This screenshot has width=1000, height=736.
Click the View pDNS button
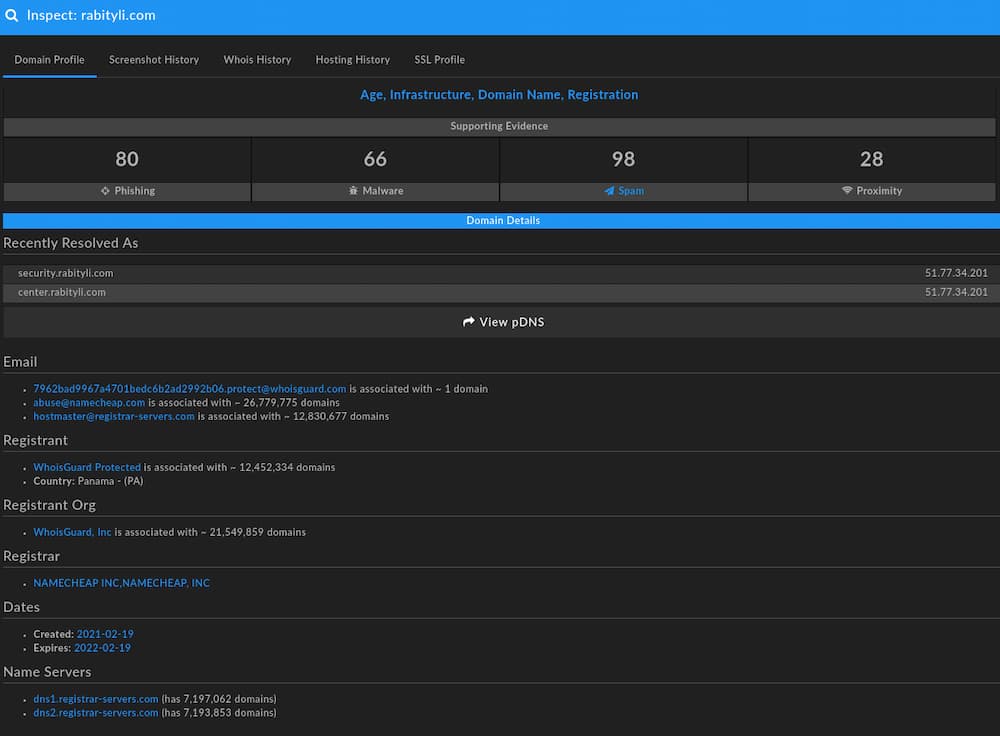[501, 322]
